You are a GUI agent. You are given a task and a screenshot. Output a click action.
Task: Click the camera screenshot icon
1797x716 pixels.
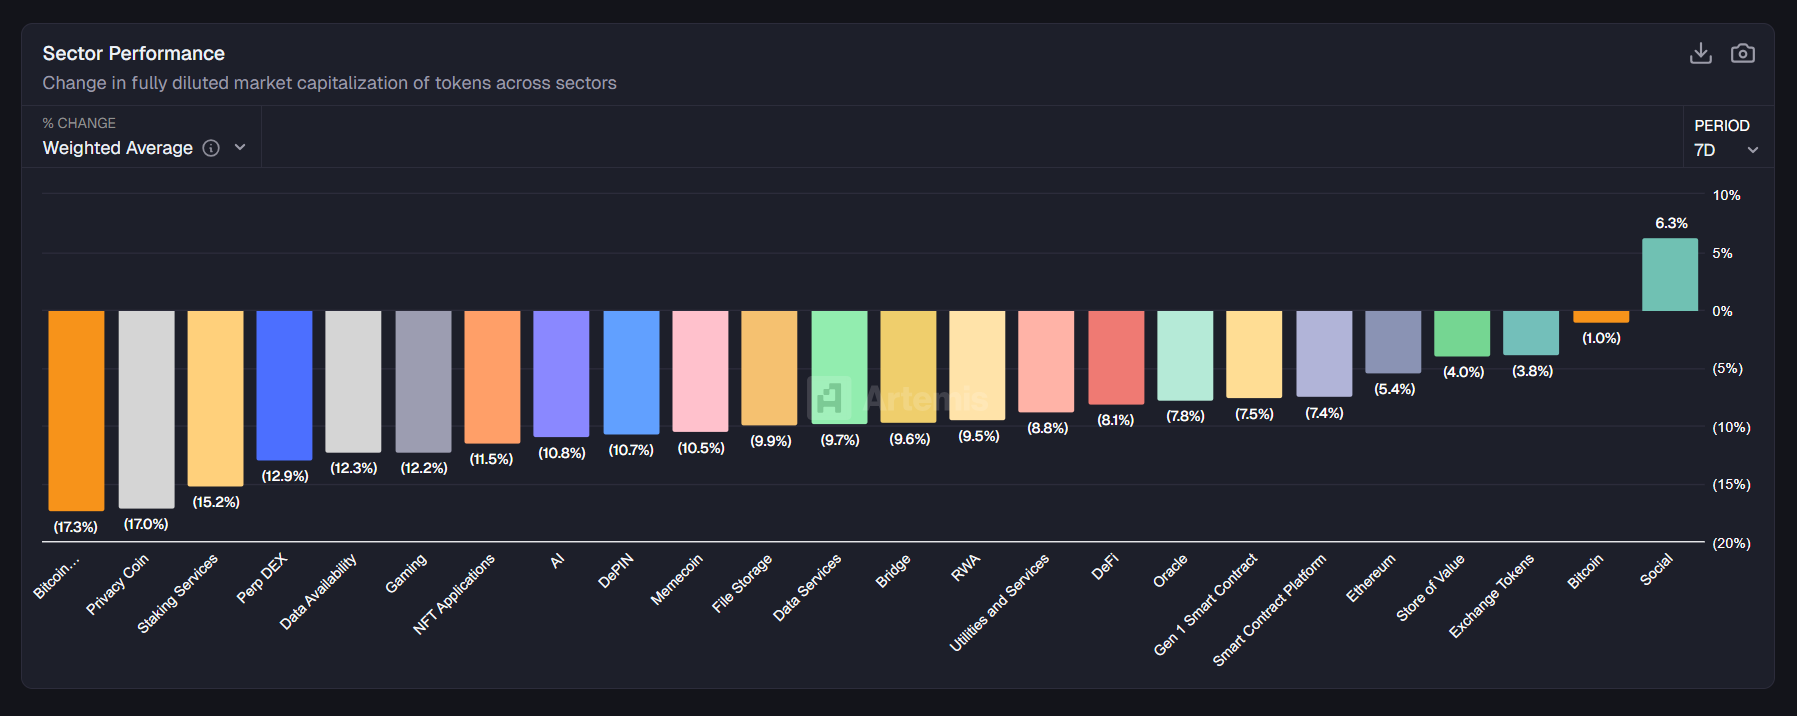(x=1742, y=53)
